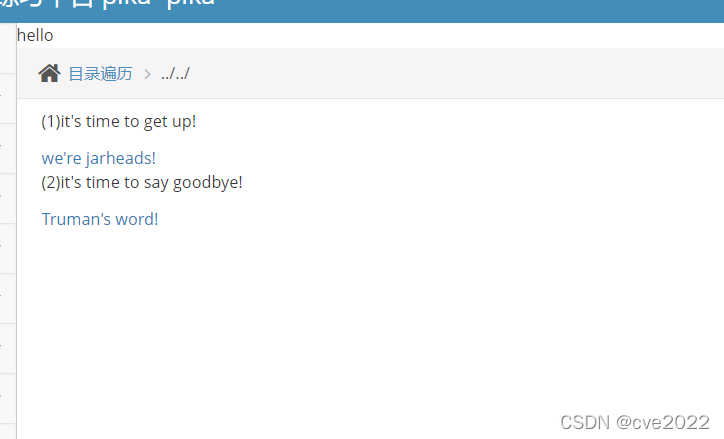The image size is (724, 439).
Task: Click the hello text above the breadcrumb
Action: [35, 36]
